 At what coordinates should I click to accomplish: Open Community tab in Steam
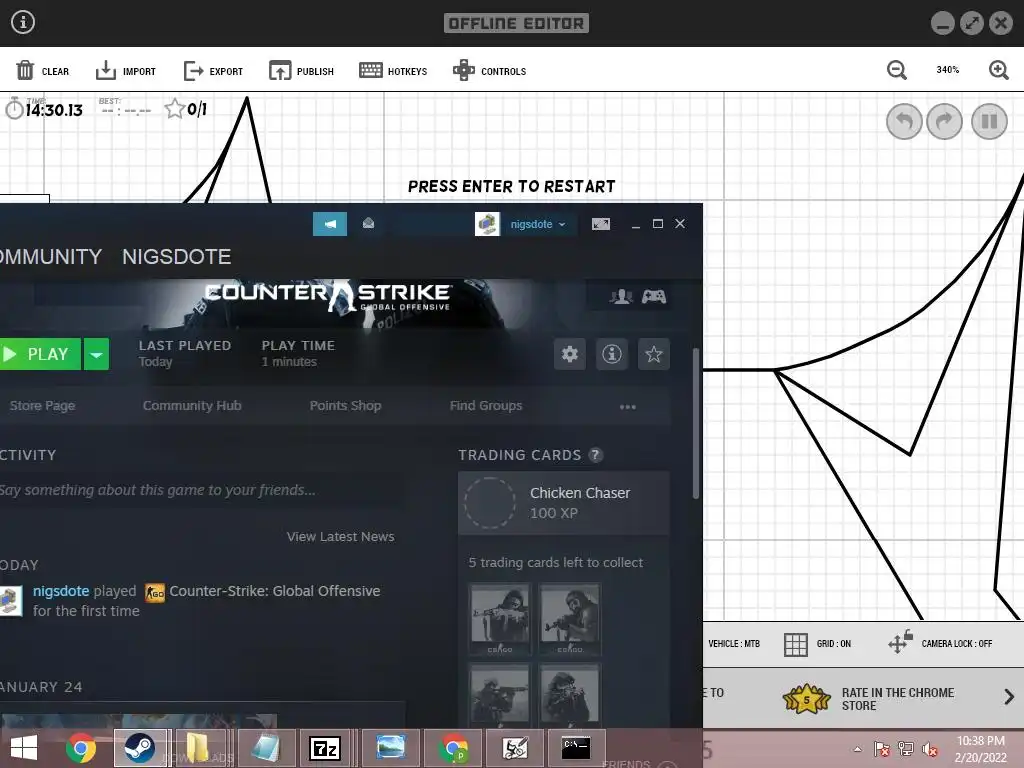click(51, 257)
